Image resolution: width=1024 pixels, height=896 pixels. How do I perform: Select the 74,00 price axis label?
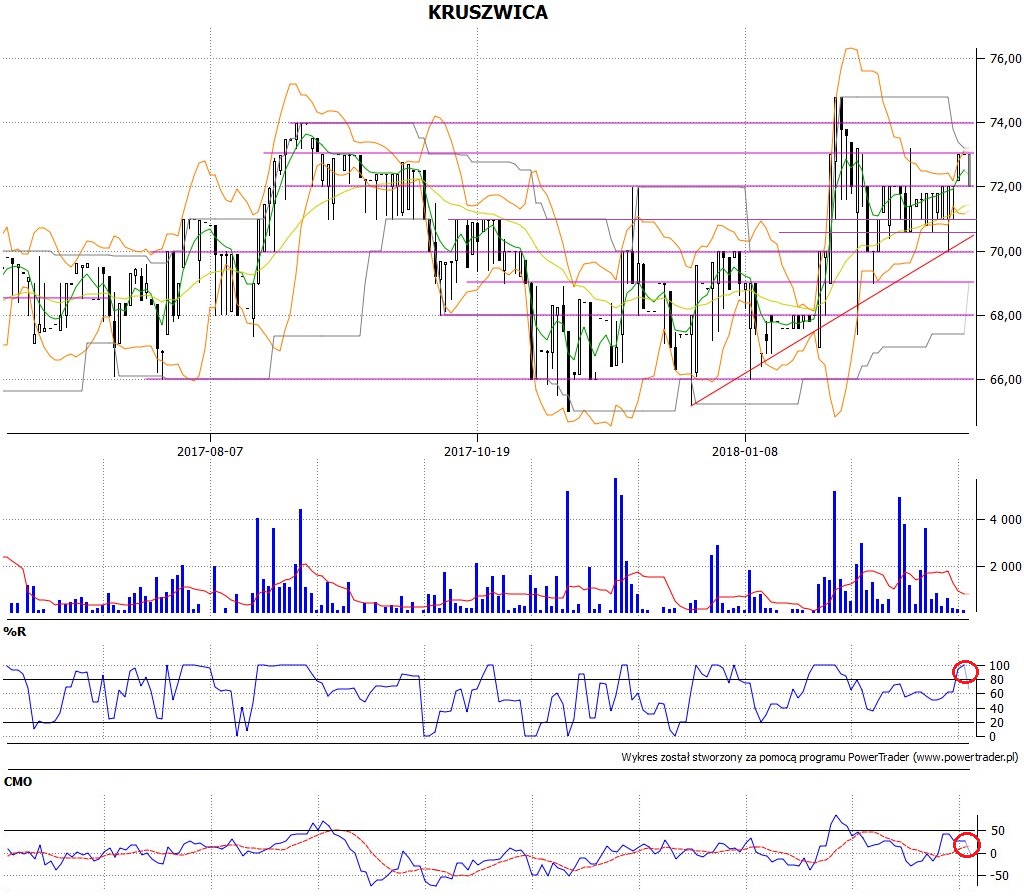[x=1005, y=123]
